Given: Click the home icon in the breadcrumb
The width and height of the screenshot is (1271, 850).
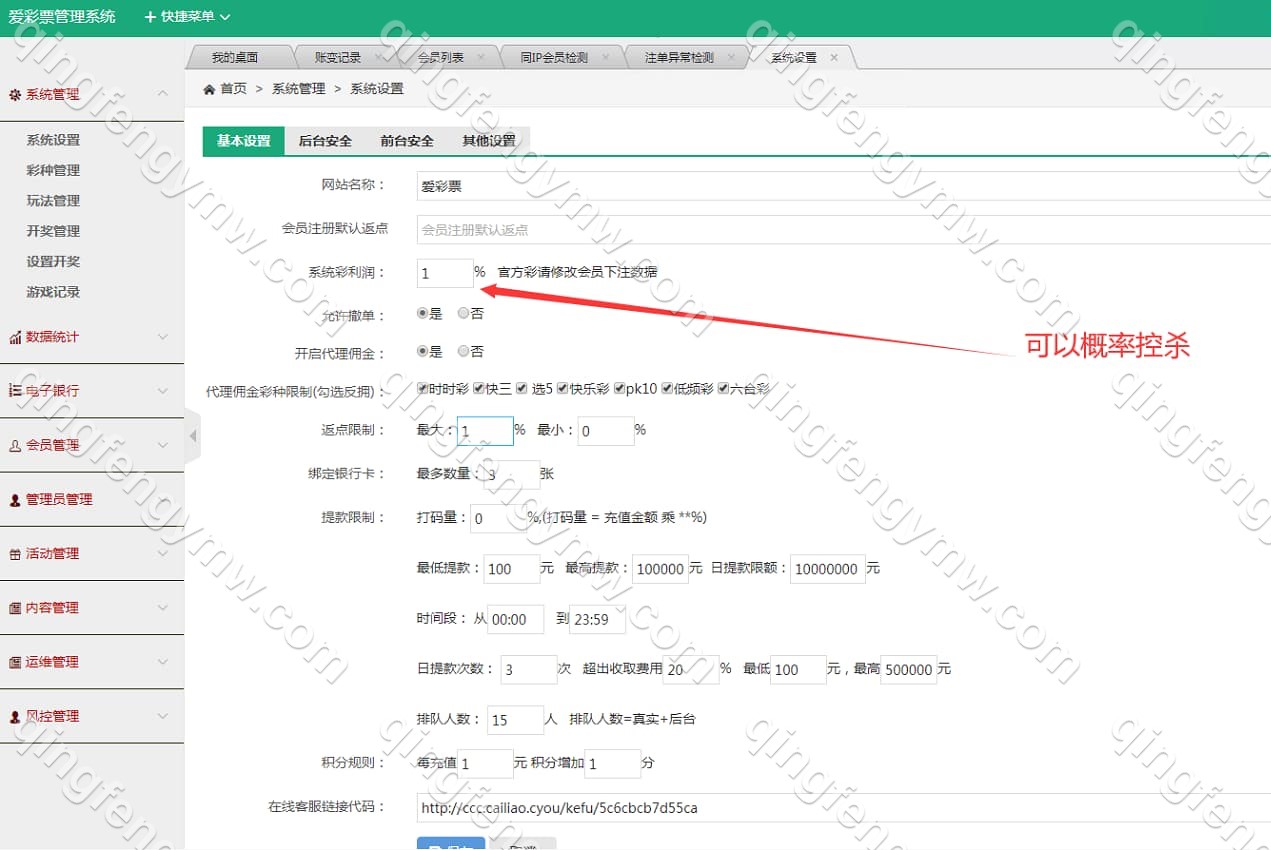Looking at the screenshot, I should coord(209,89).
